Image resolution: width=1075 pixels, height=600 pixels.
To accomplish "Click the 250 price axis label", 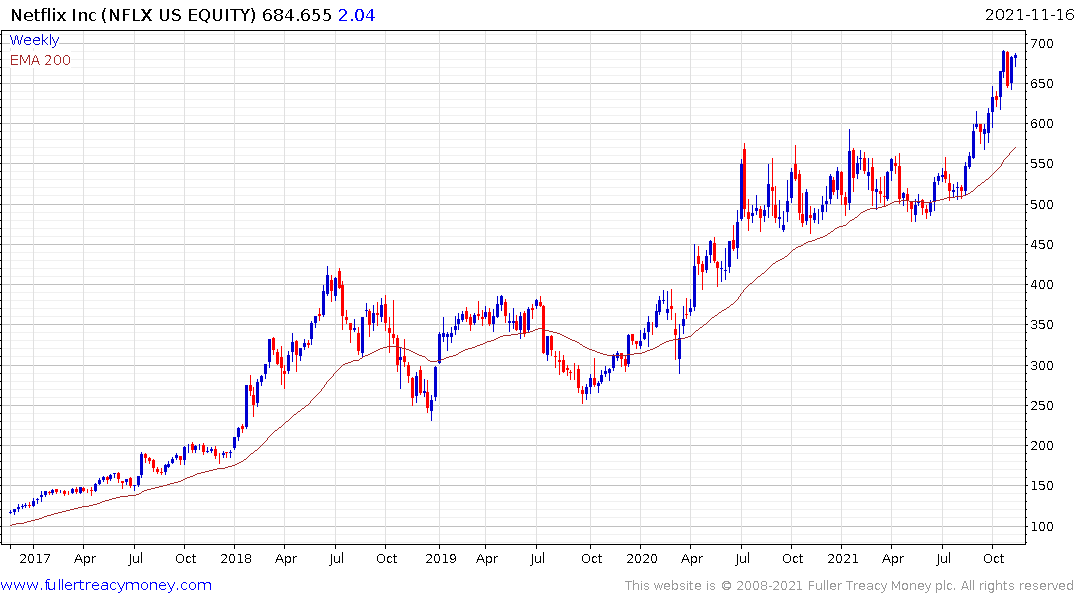I will [1042, 406].
